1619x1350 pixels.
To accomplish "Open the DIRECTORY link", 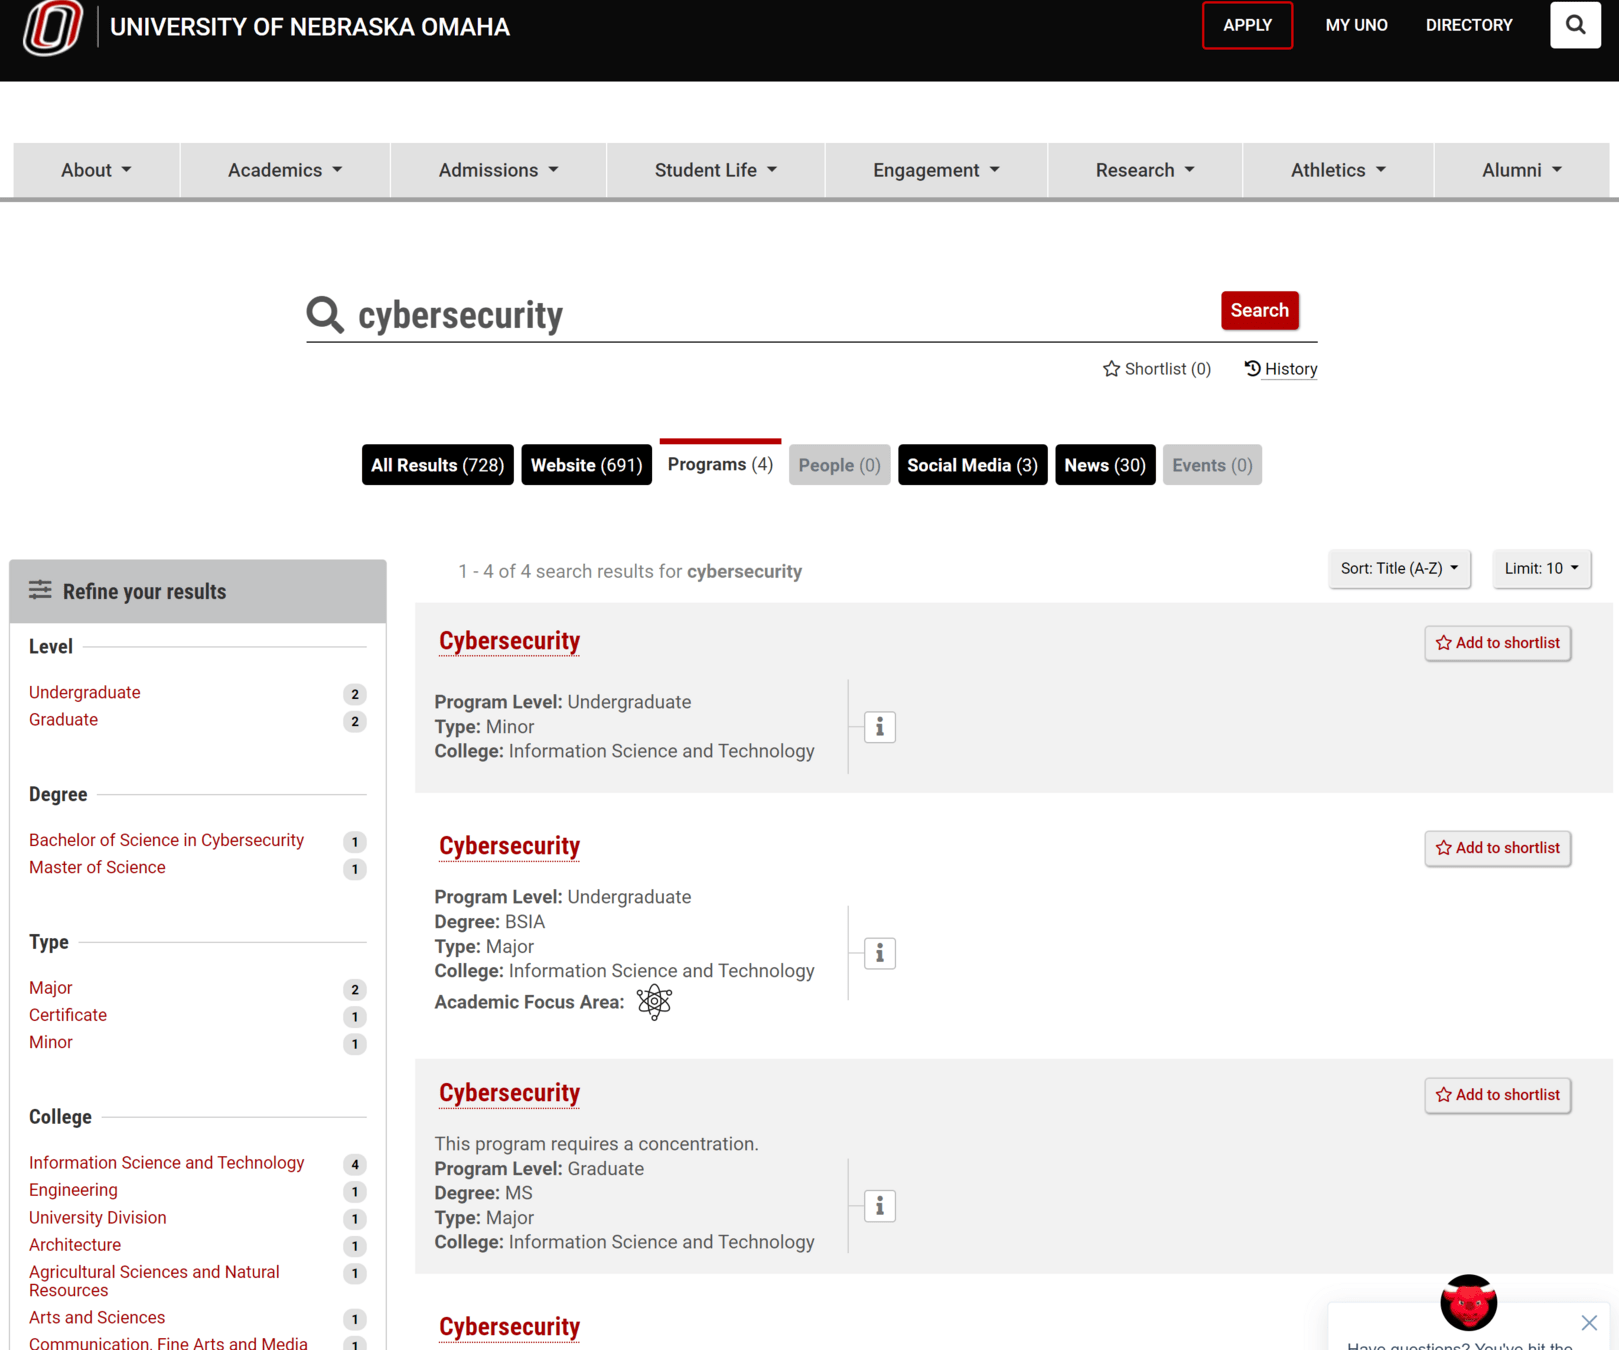I will click(1469, 25).
